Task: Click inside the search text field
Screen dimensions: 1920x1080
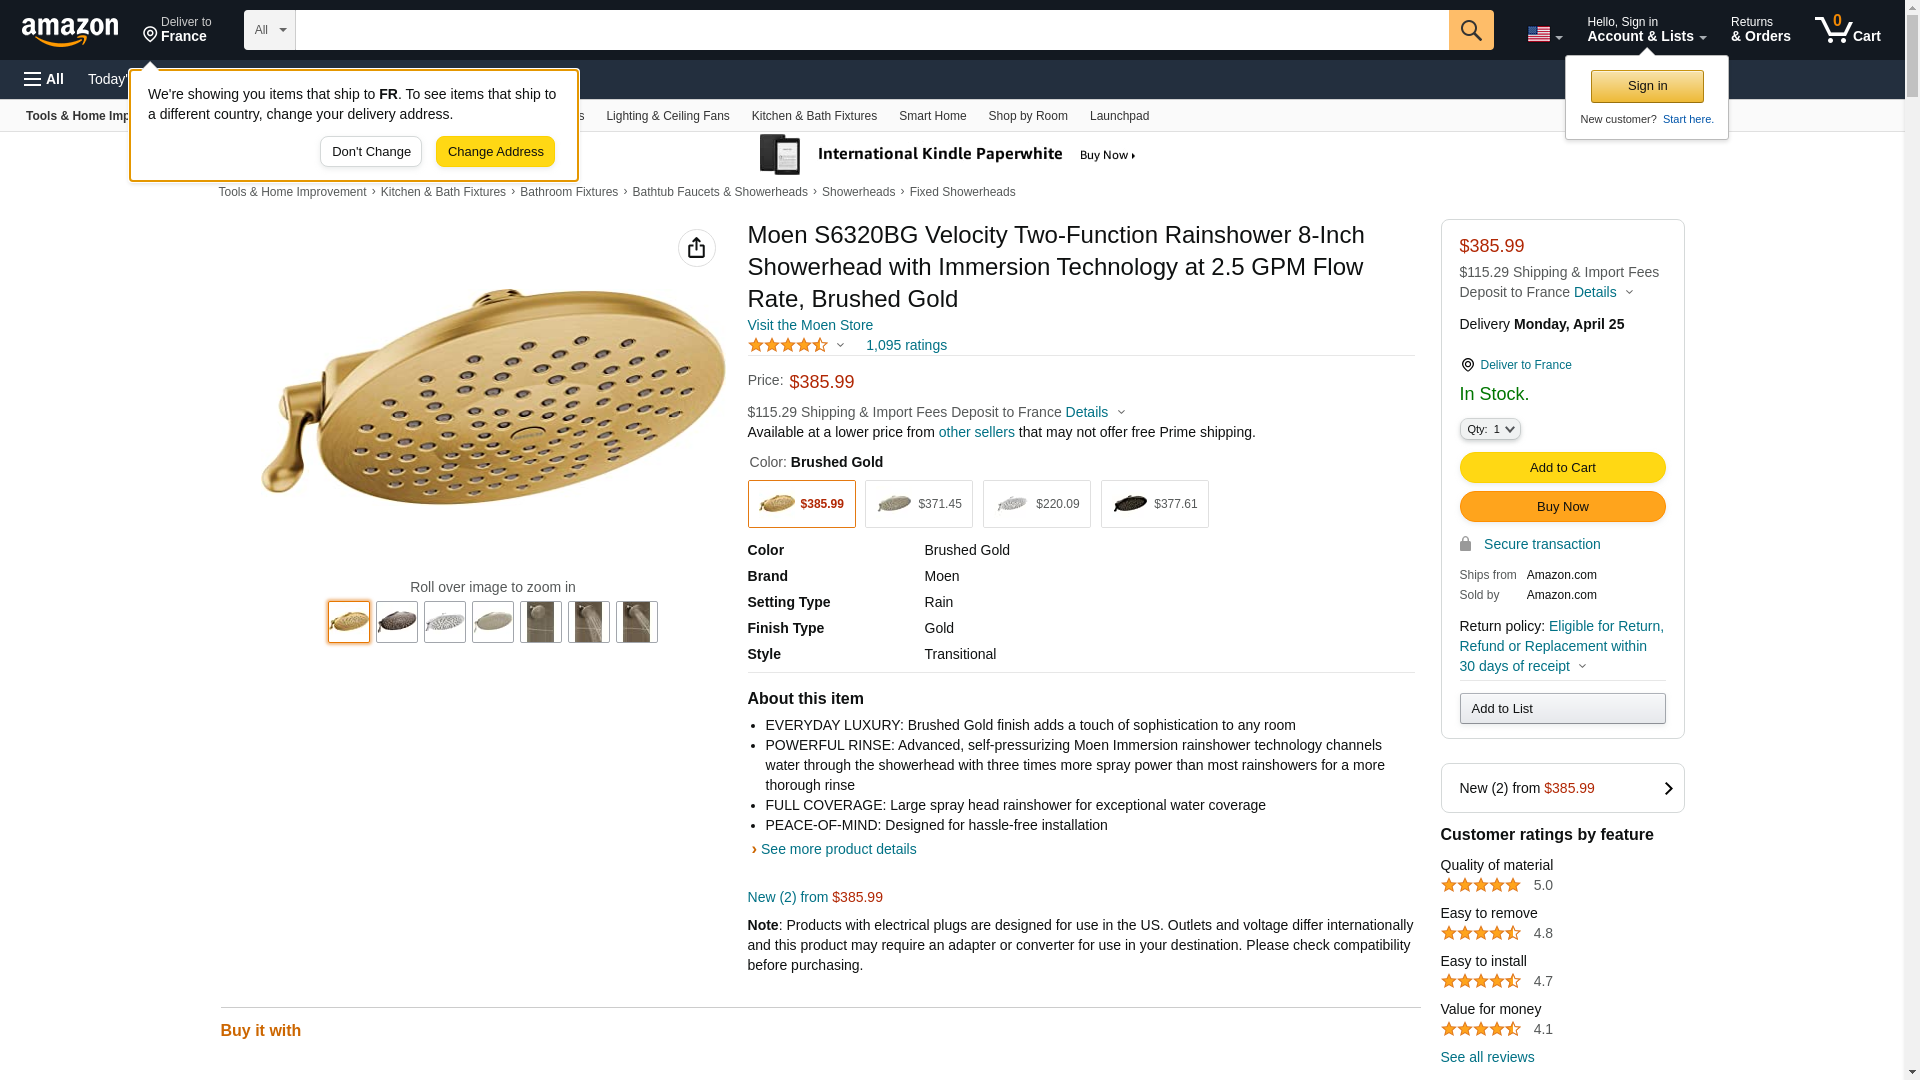Action: pos(870,30)
